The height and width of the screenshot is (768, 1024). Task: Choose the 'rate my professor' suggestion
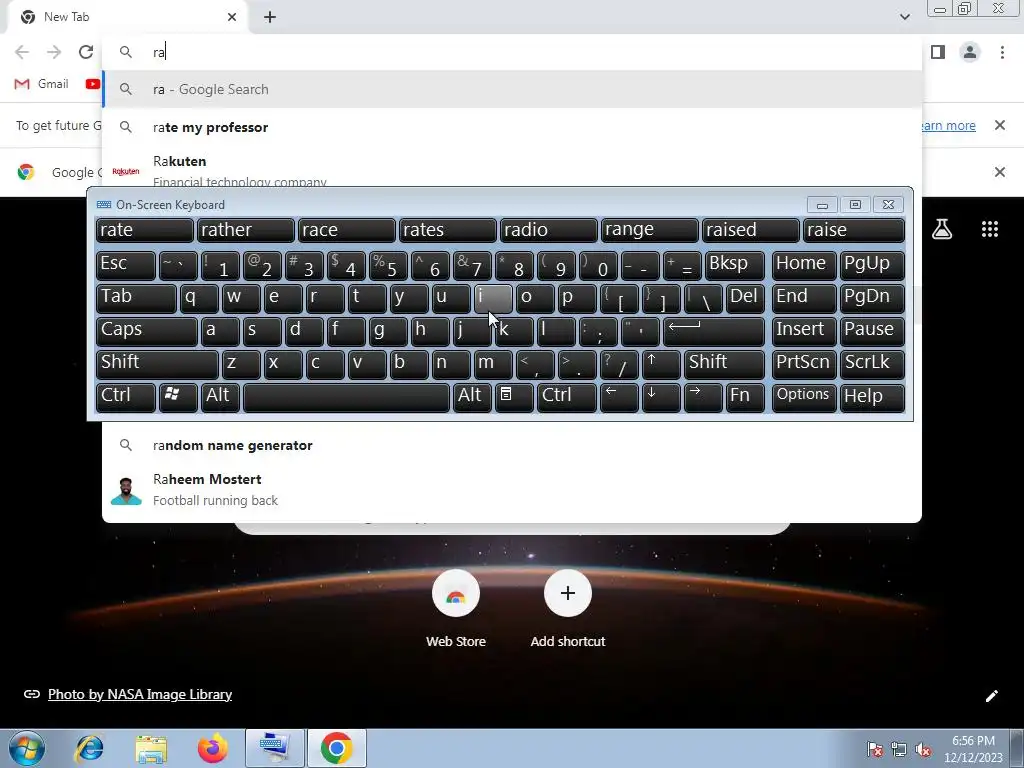(512, 127)
